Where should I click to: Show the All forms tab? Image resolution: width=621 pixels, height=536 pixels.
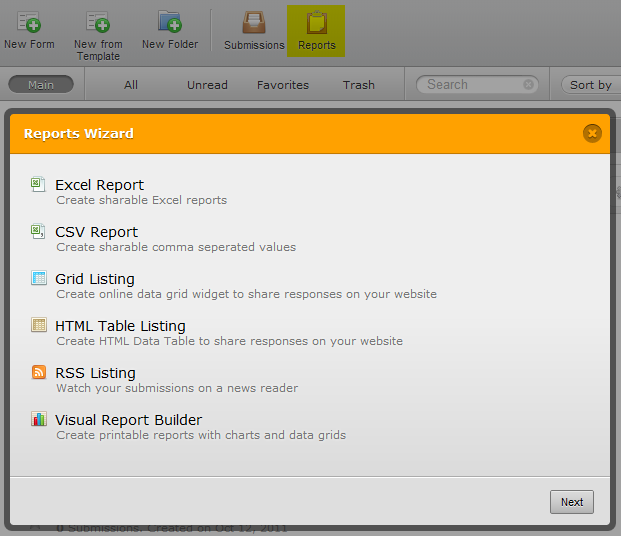131,85
